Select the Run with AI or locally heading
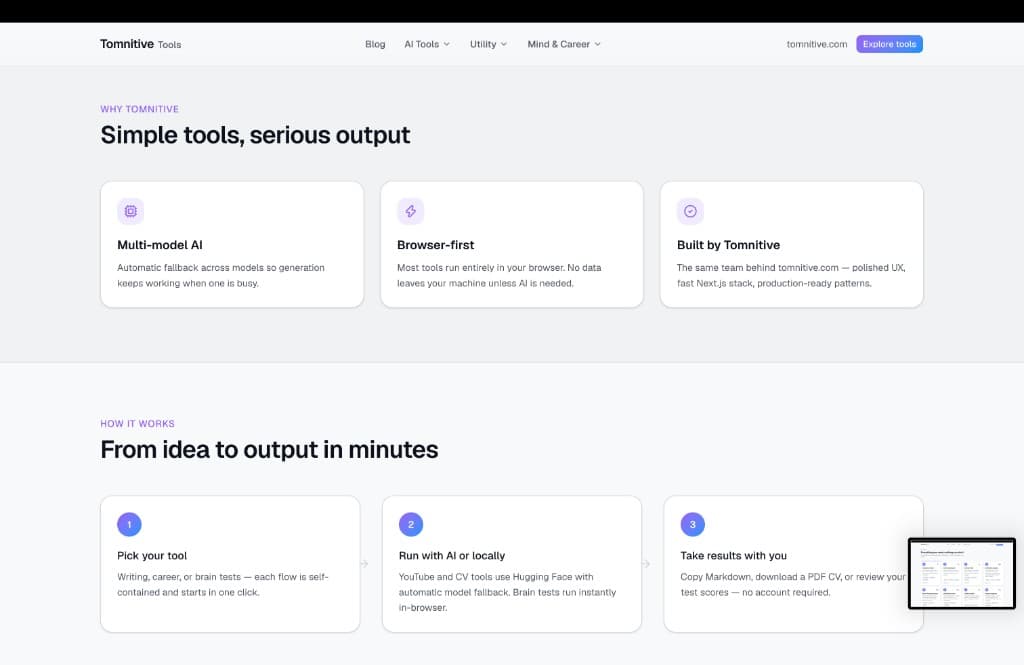Screen dimensions: 1024x665 [452, 555]
